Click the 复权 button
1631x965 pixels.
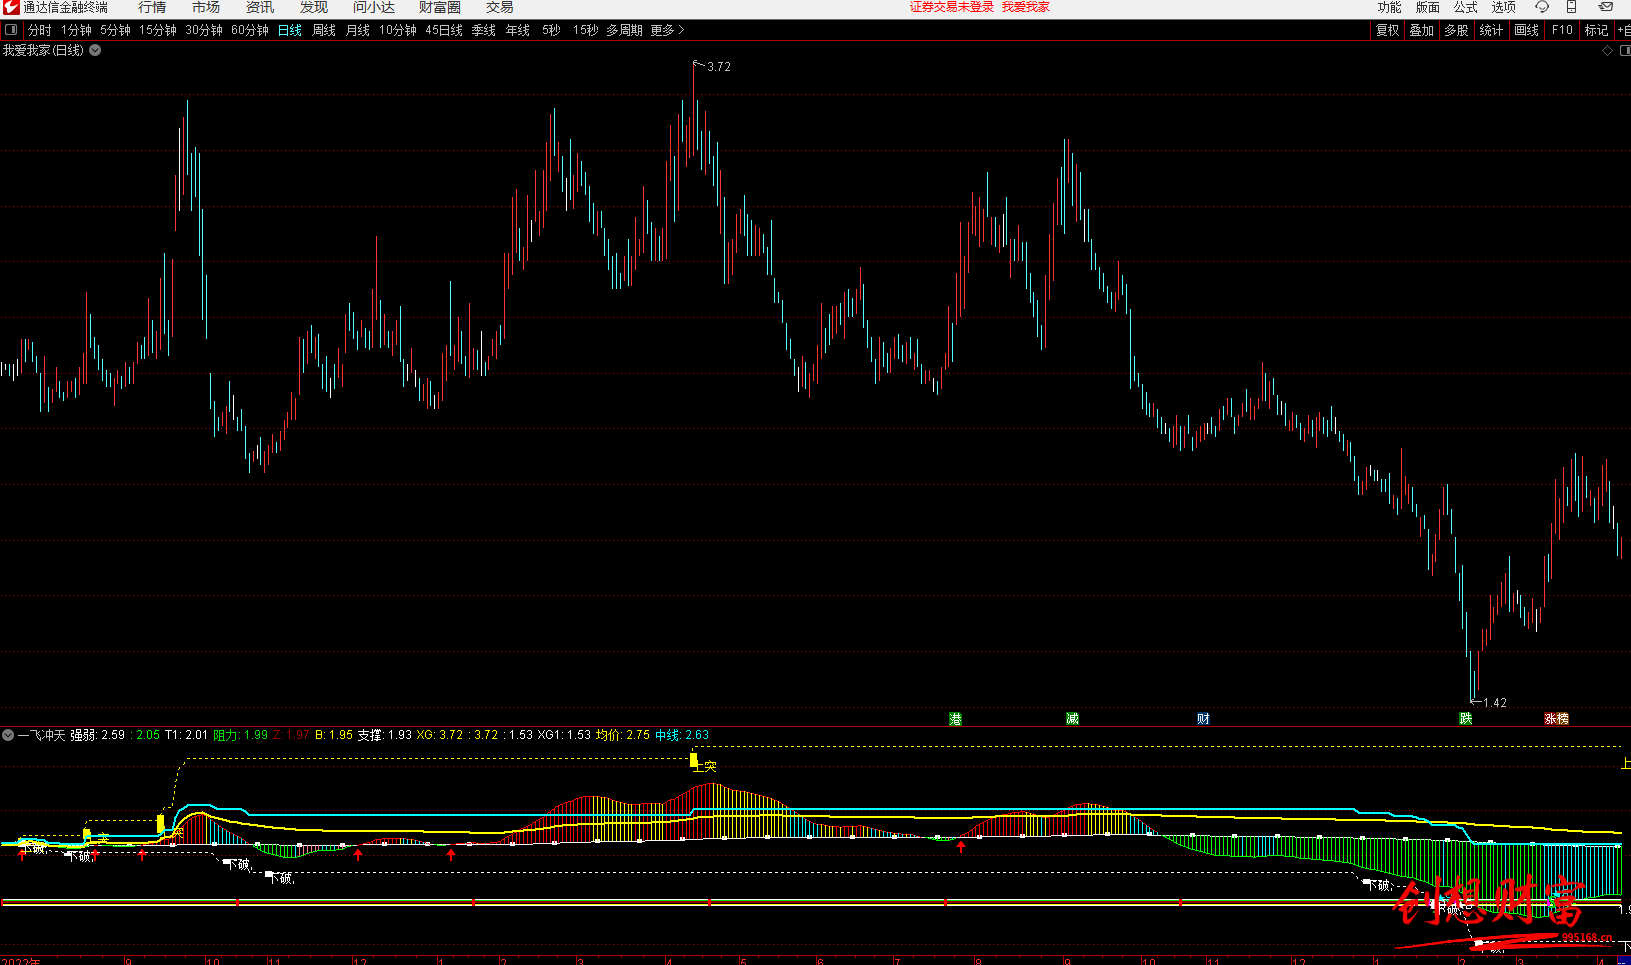click(x=1387, y=30)
